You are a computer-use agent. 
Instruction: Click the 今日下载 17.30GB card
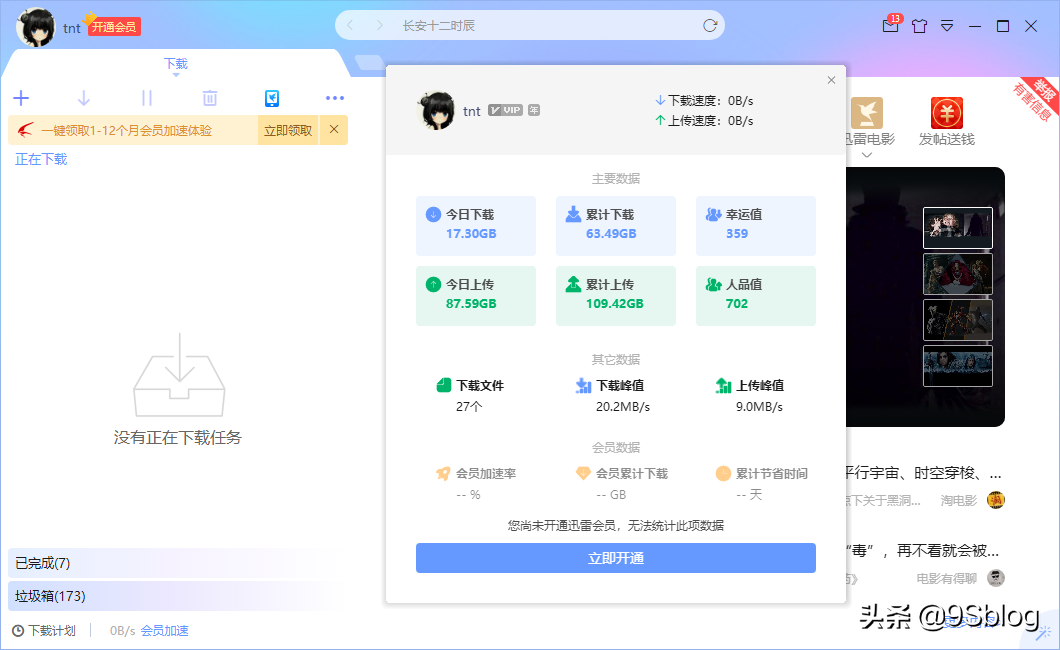click(x=476, y=226)
